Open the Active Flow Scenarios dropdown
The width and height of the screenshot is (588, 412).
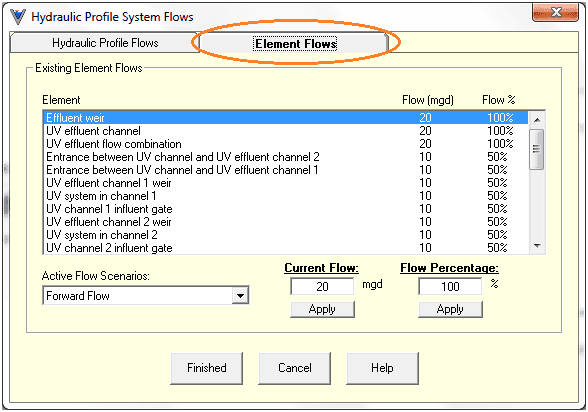tap(240, 296)
